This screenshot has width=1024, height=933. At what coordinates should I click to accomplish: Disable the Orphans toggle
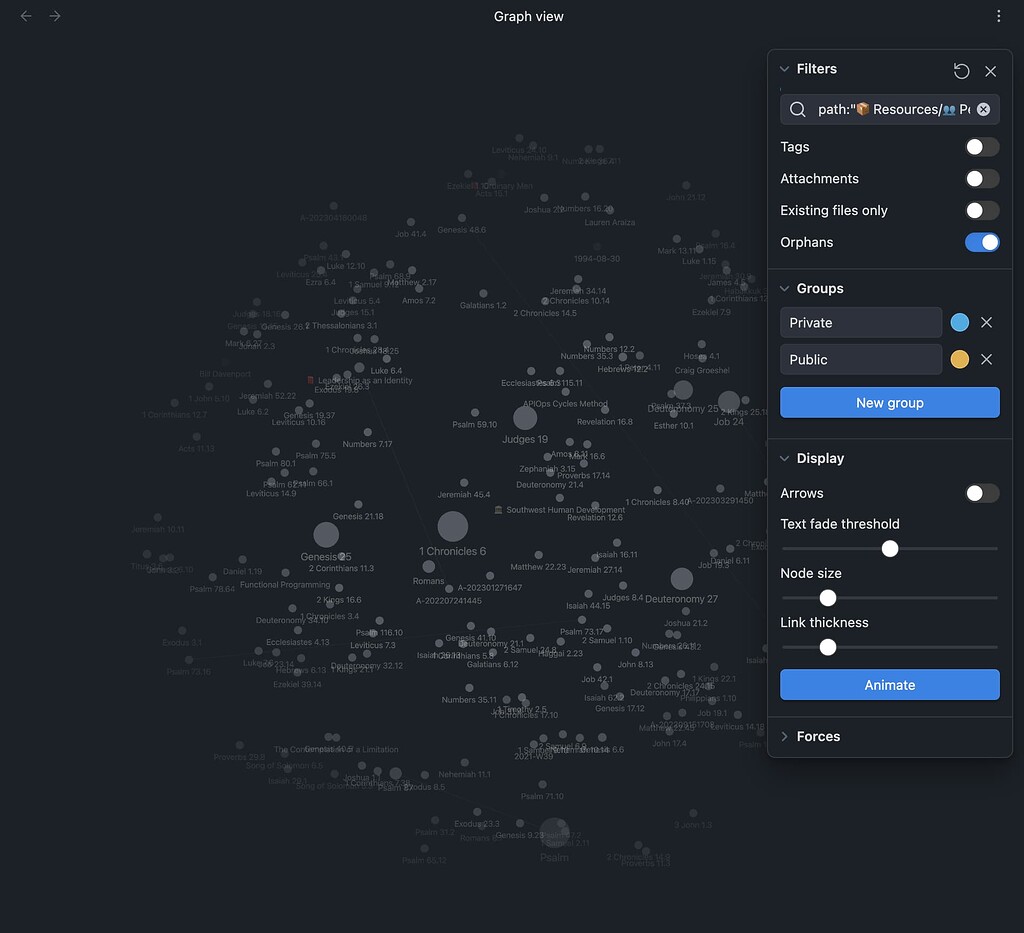point(982,242)
